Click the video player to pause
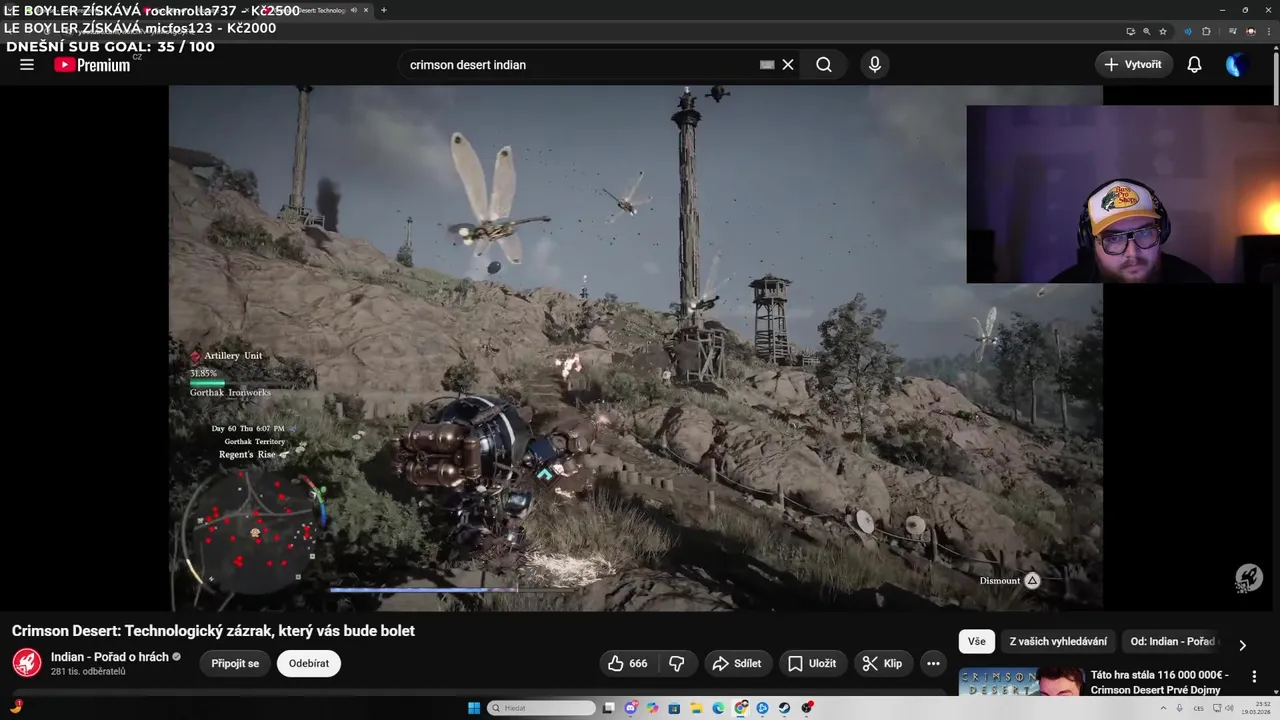This screenshot has width=1280, height=720. [636, 347]
